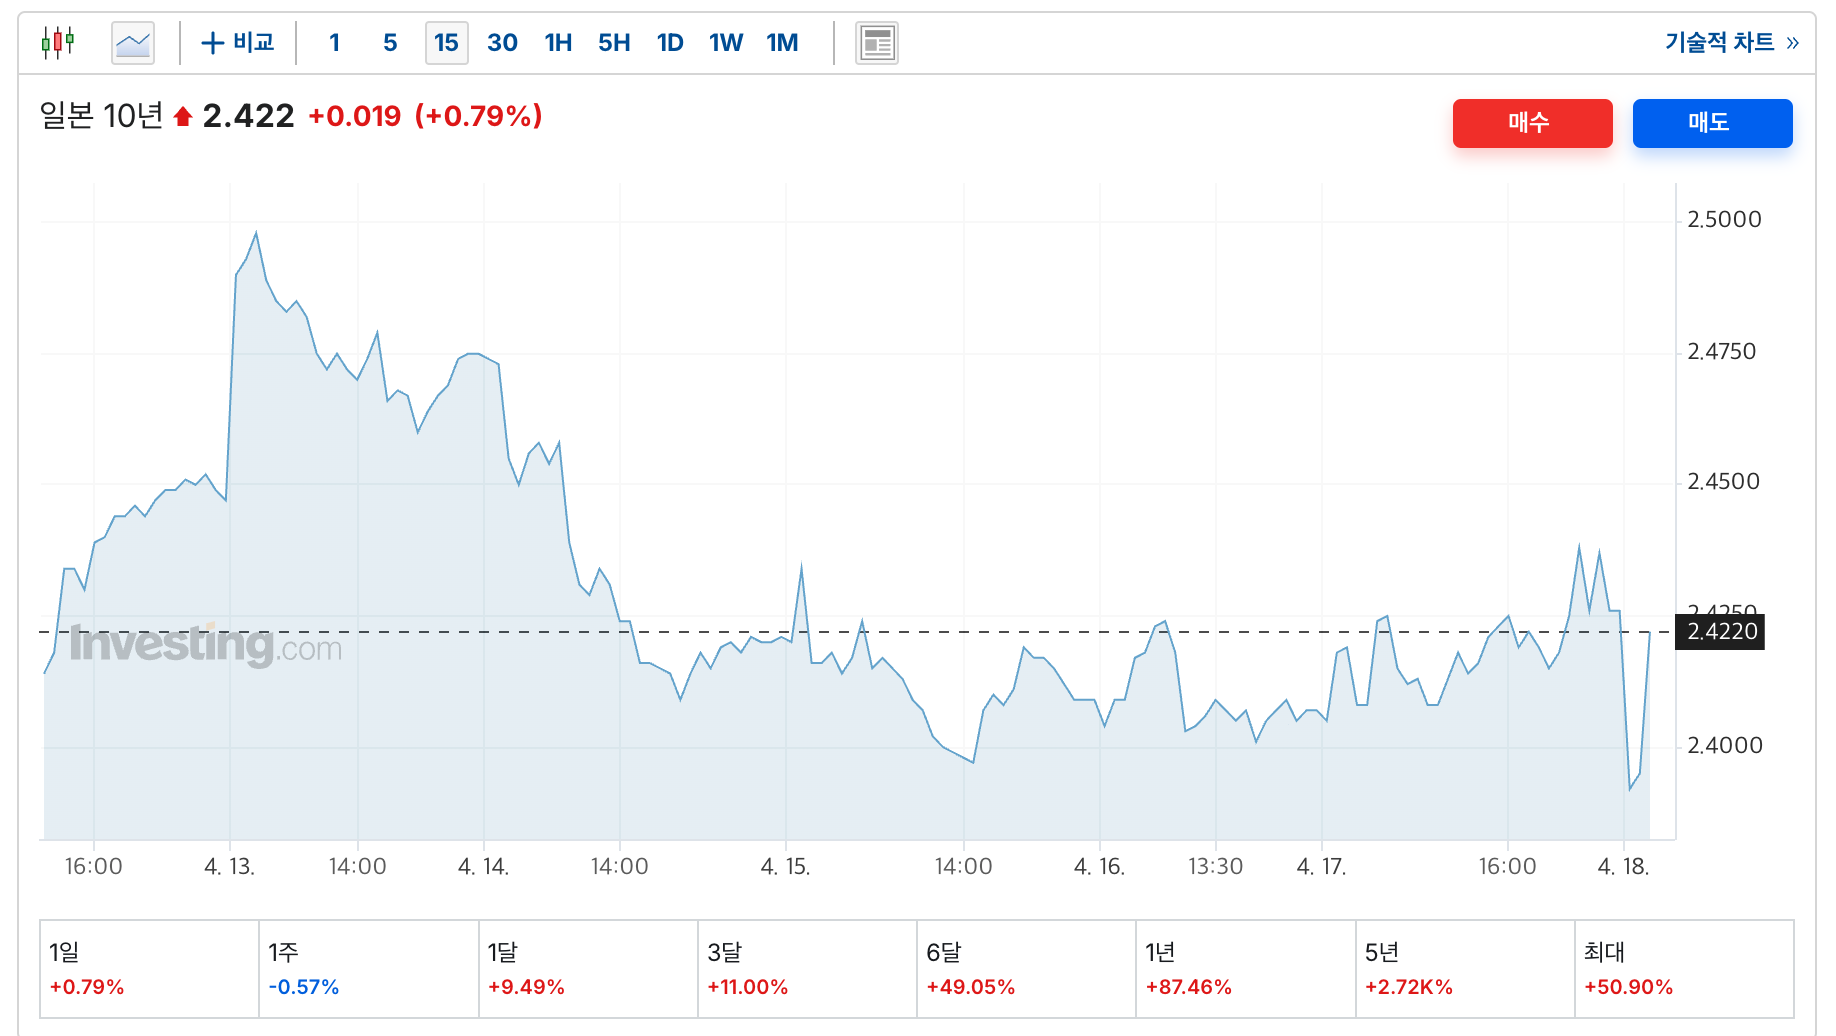Image resolution: width=1836 pixels, height=1036 pixels.
Task: Click the red up-arrow beside 2.422
Action: tap(182, 117)
